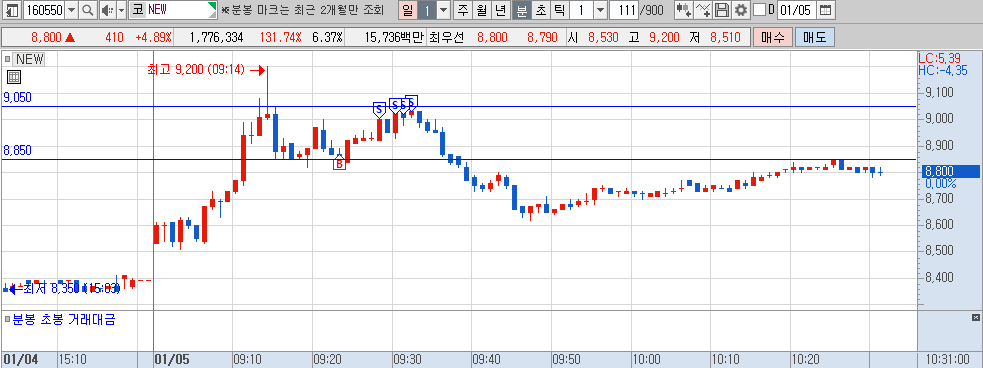Viewport: 983px width, 368px height.
Task: Click the blue 매도 (sell) button
Action: tap(814, 37)
